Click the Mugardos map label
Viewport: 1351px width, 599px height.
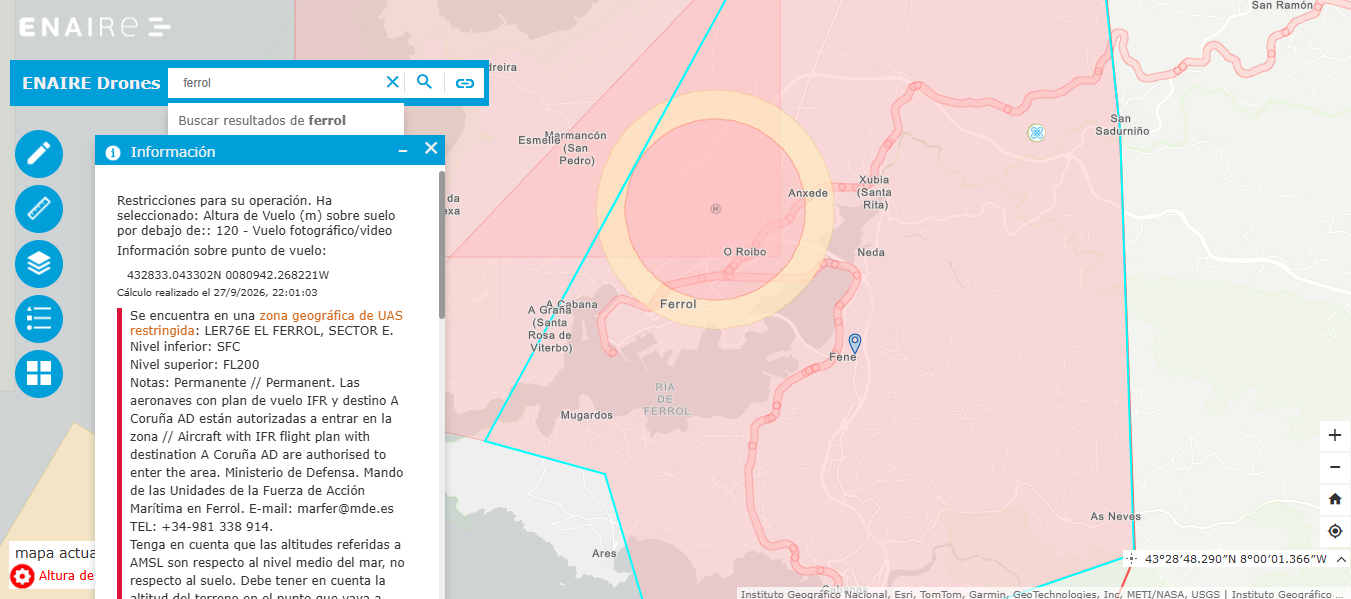pyautogui.click(x=586, y=414)
